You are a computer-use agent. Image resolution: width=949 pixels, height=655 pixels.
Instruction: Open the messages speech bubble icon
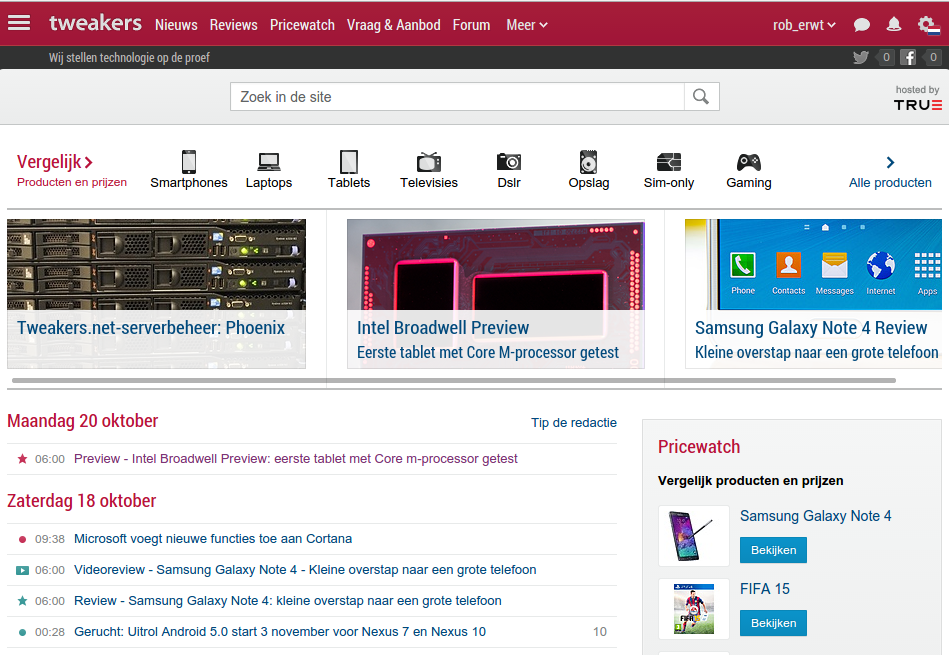click(862, 25)
